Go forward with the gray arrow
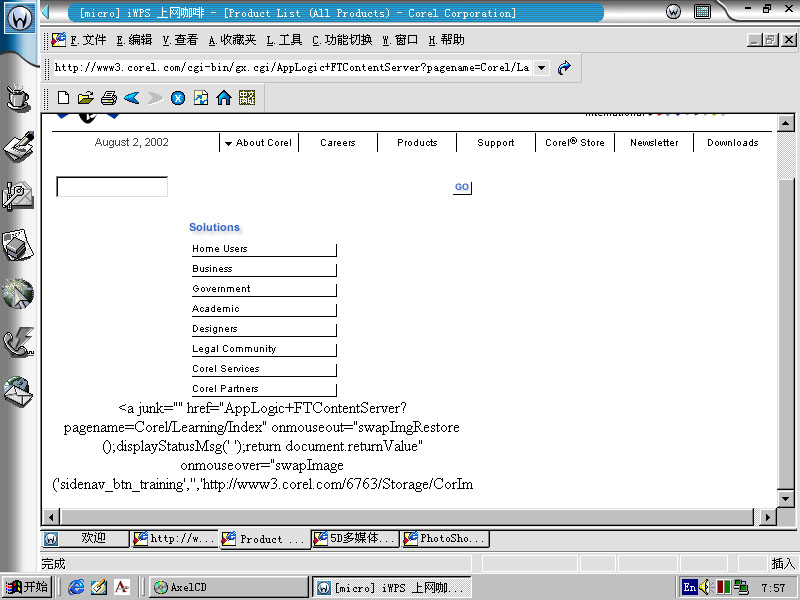This screenshot has width=800, height=600. click(155, 97)
